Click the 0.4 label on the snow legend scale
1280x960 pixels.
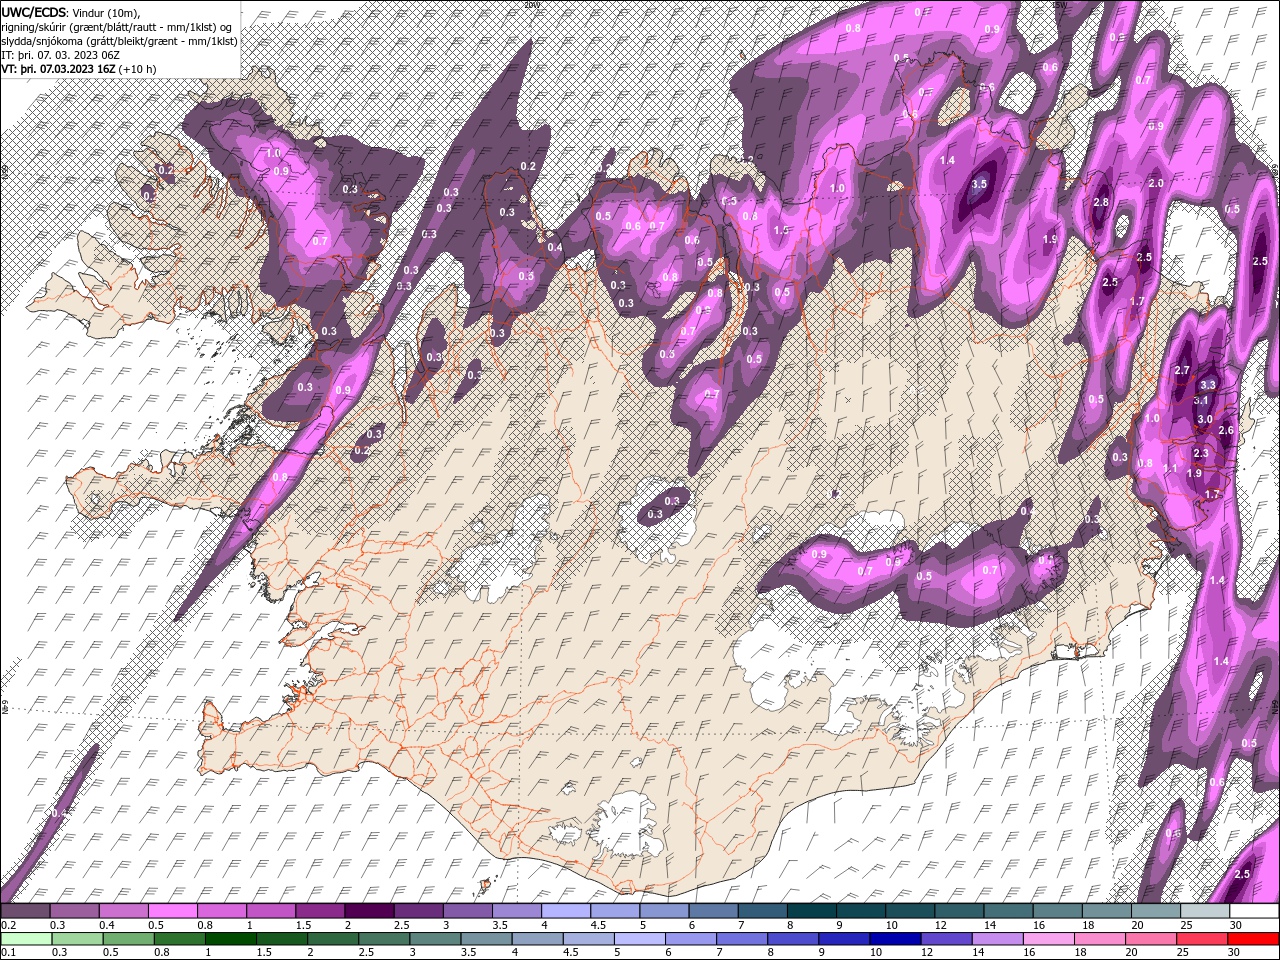pos(107,925)
